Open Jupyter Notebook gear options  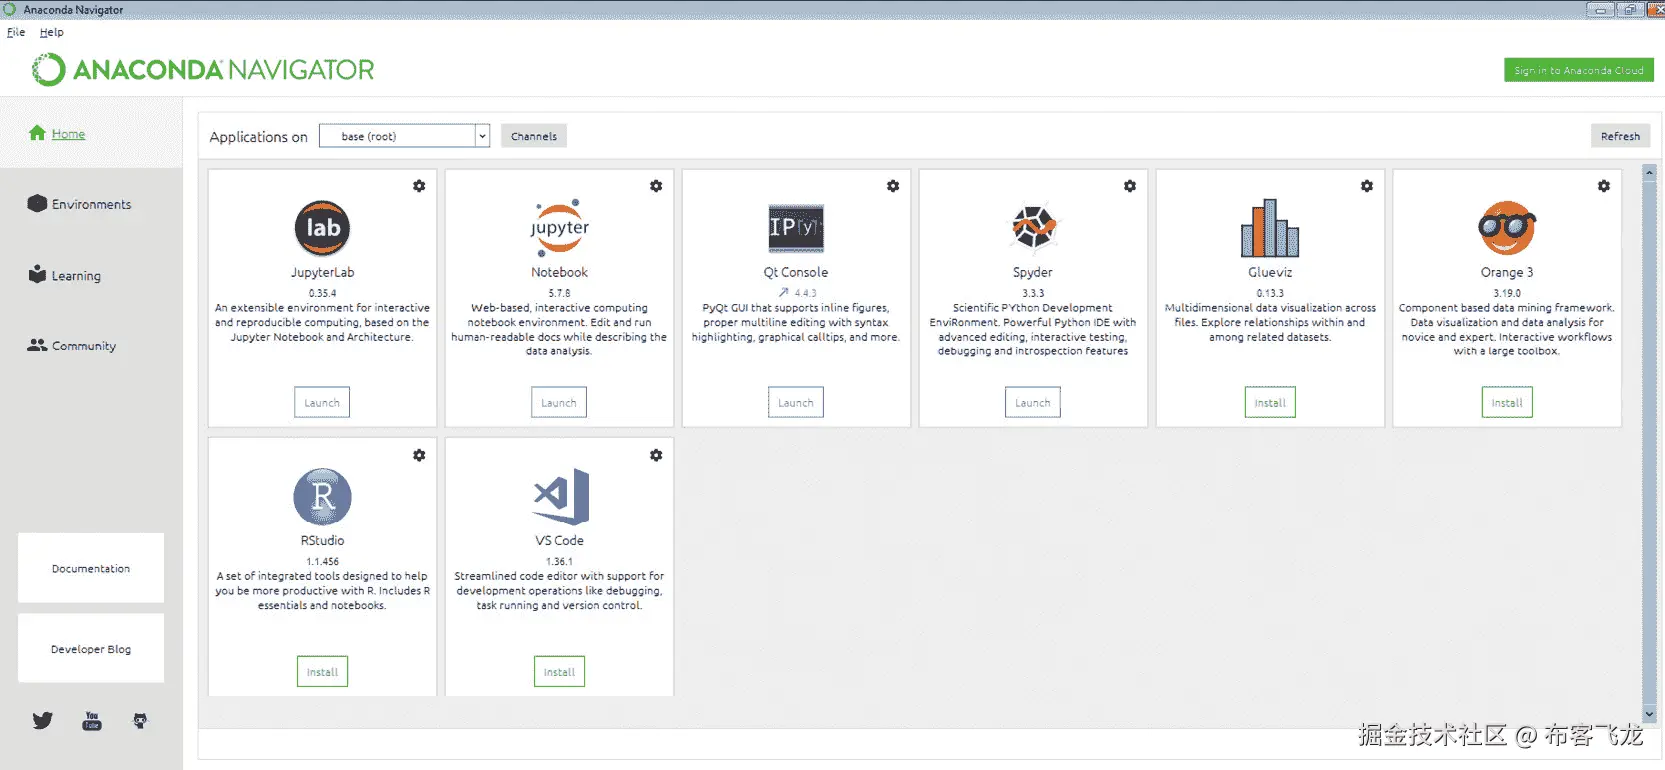pos(656,186)
